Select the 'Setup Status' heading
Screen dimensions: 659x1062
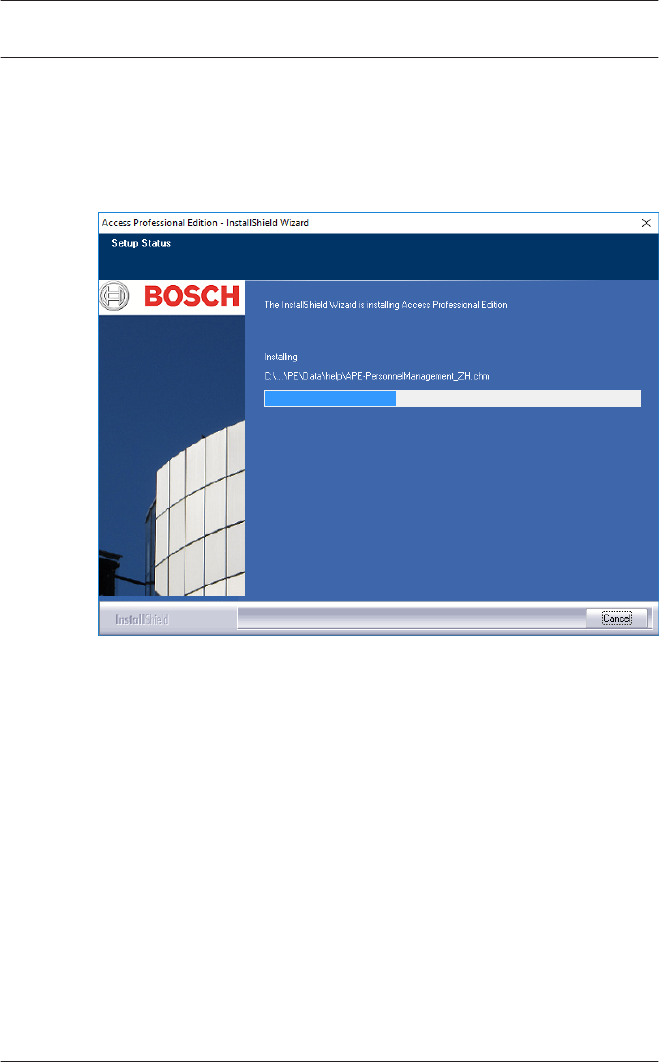click(x=141, y=243)
